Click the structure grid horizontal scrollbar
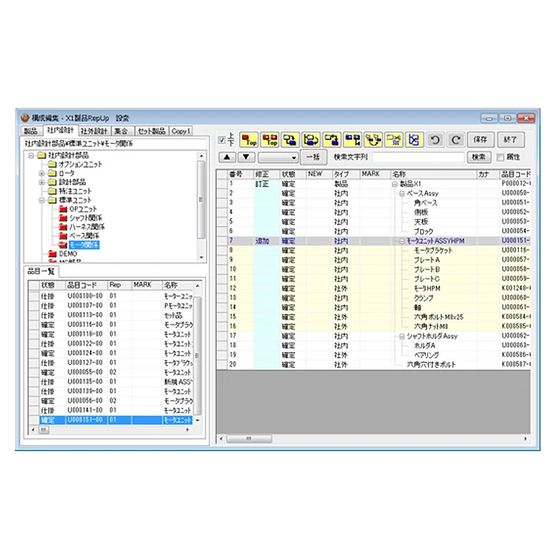This screenshot has width=560, height=560. coord(373,438)
